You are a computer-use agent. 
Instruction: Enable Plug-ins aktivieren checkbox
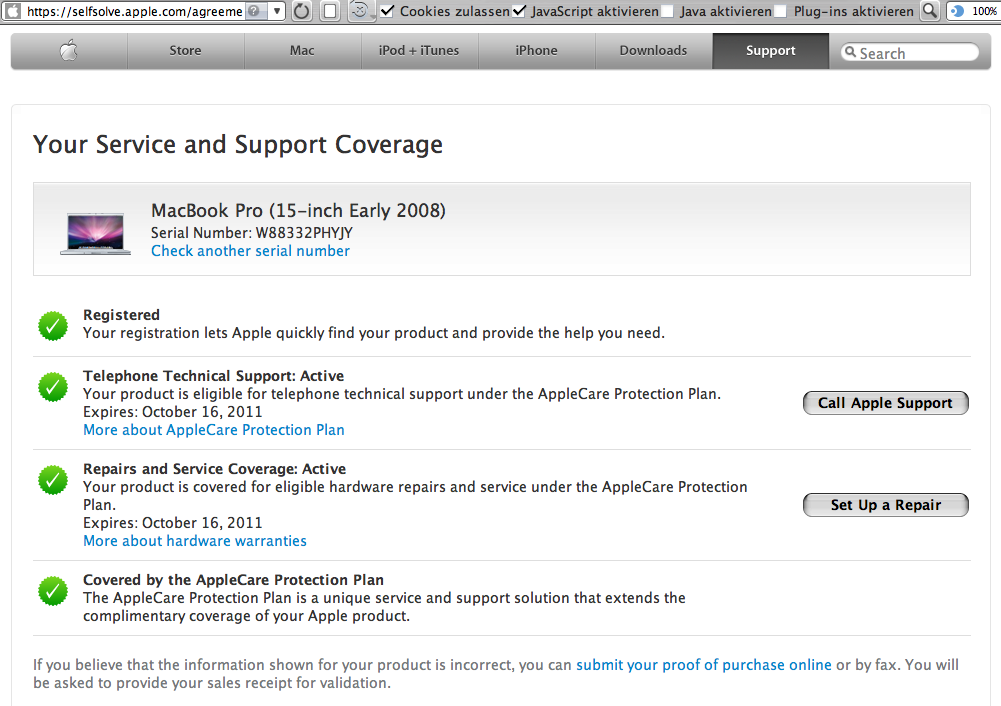(780, 11)
